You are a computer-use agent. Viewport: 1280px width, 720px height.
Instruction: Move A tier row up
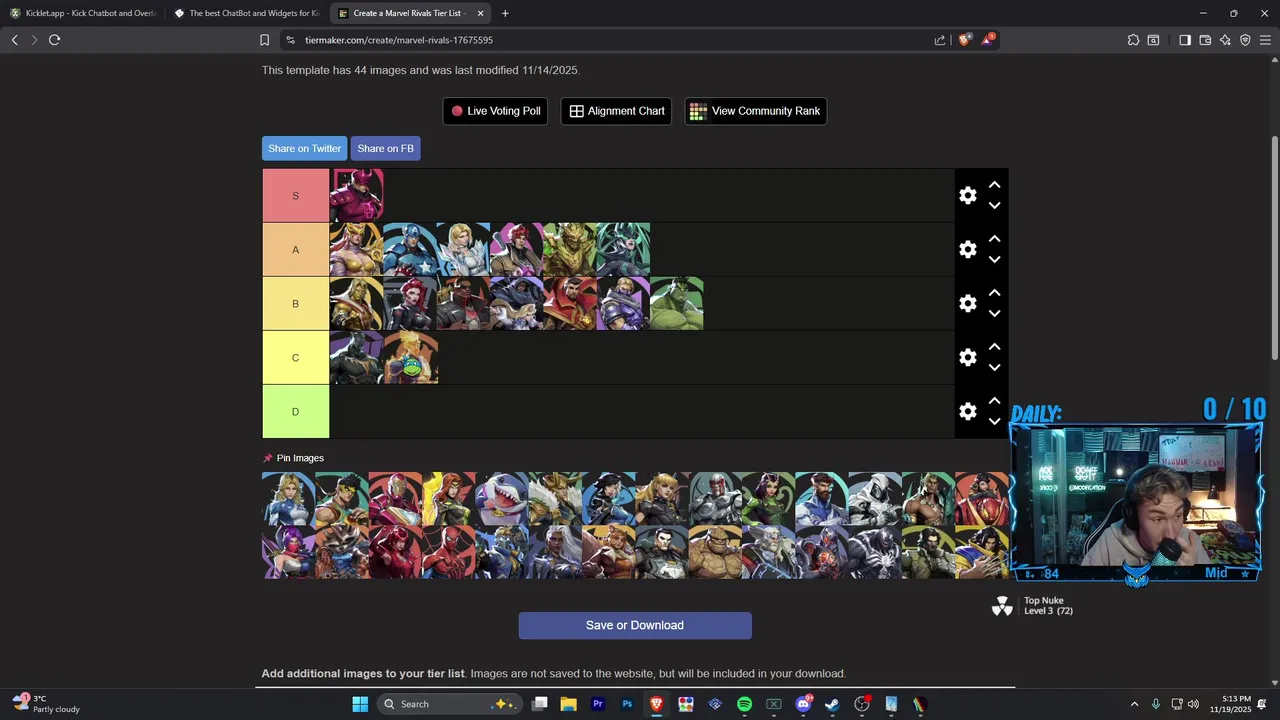(x=994, y=239)
